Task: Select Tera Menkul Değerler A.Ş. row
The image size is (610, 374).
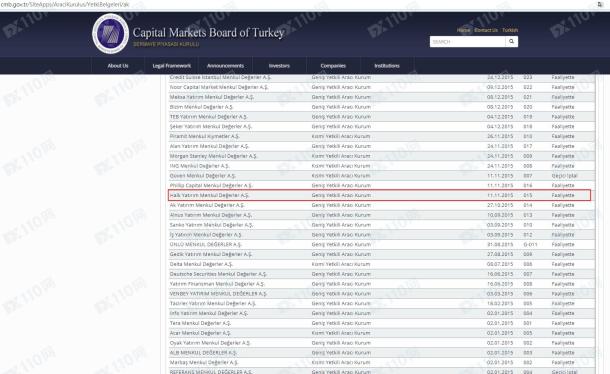Action: pos(382,323)
